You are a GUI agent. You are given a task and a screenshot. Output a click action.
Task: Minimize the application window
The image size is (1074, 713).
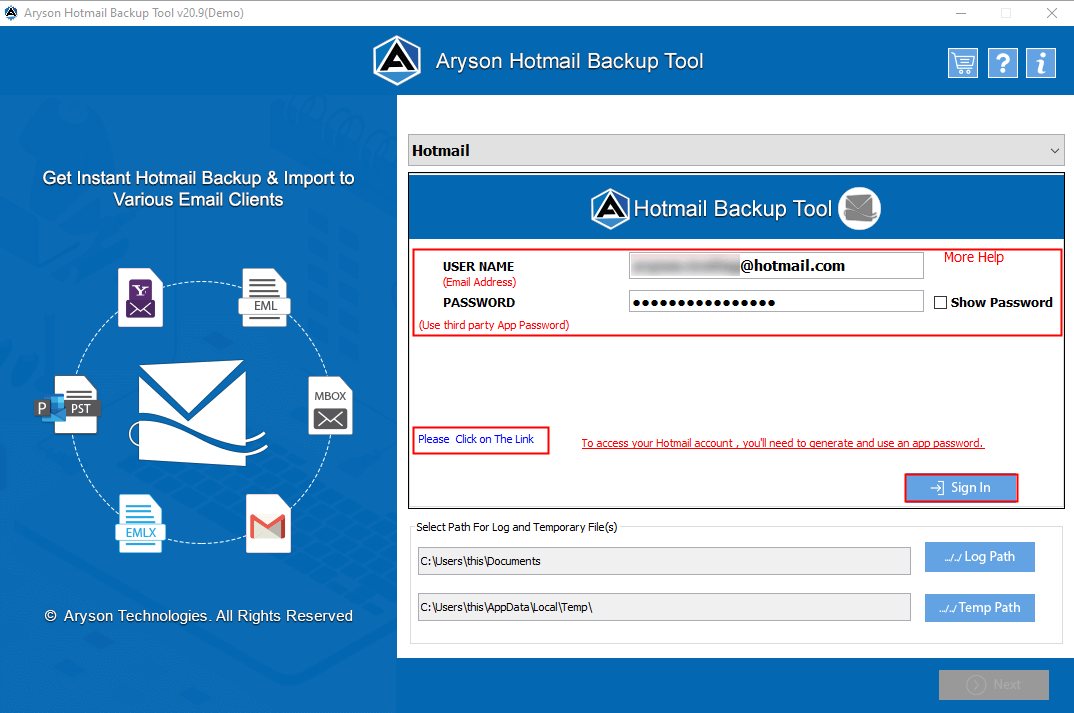pyautogui.click(x=961, y=13)
